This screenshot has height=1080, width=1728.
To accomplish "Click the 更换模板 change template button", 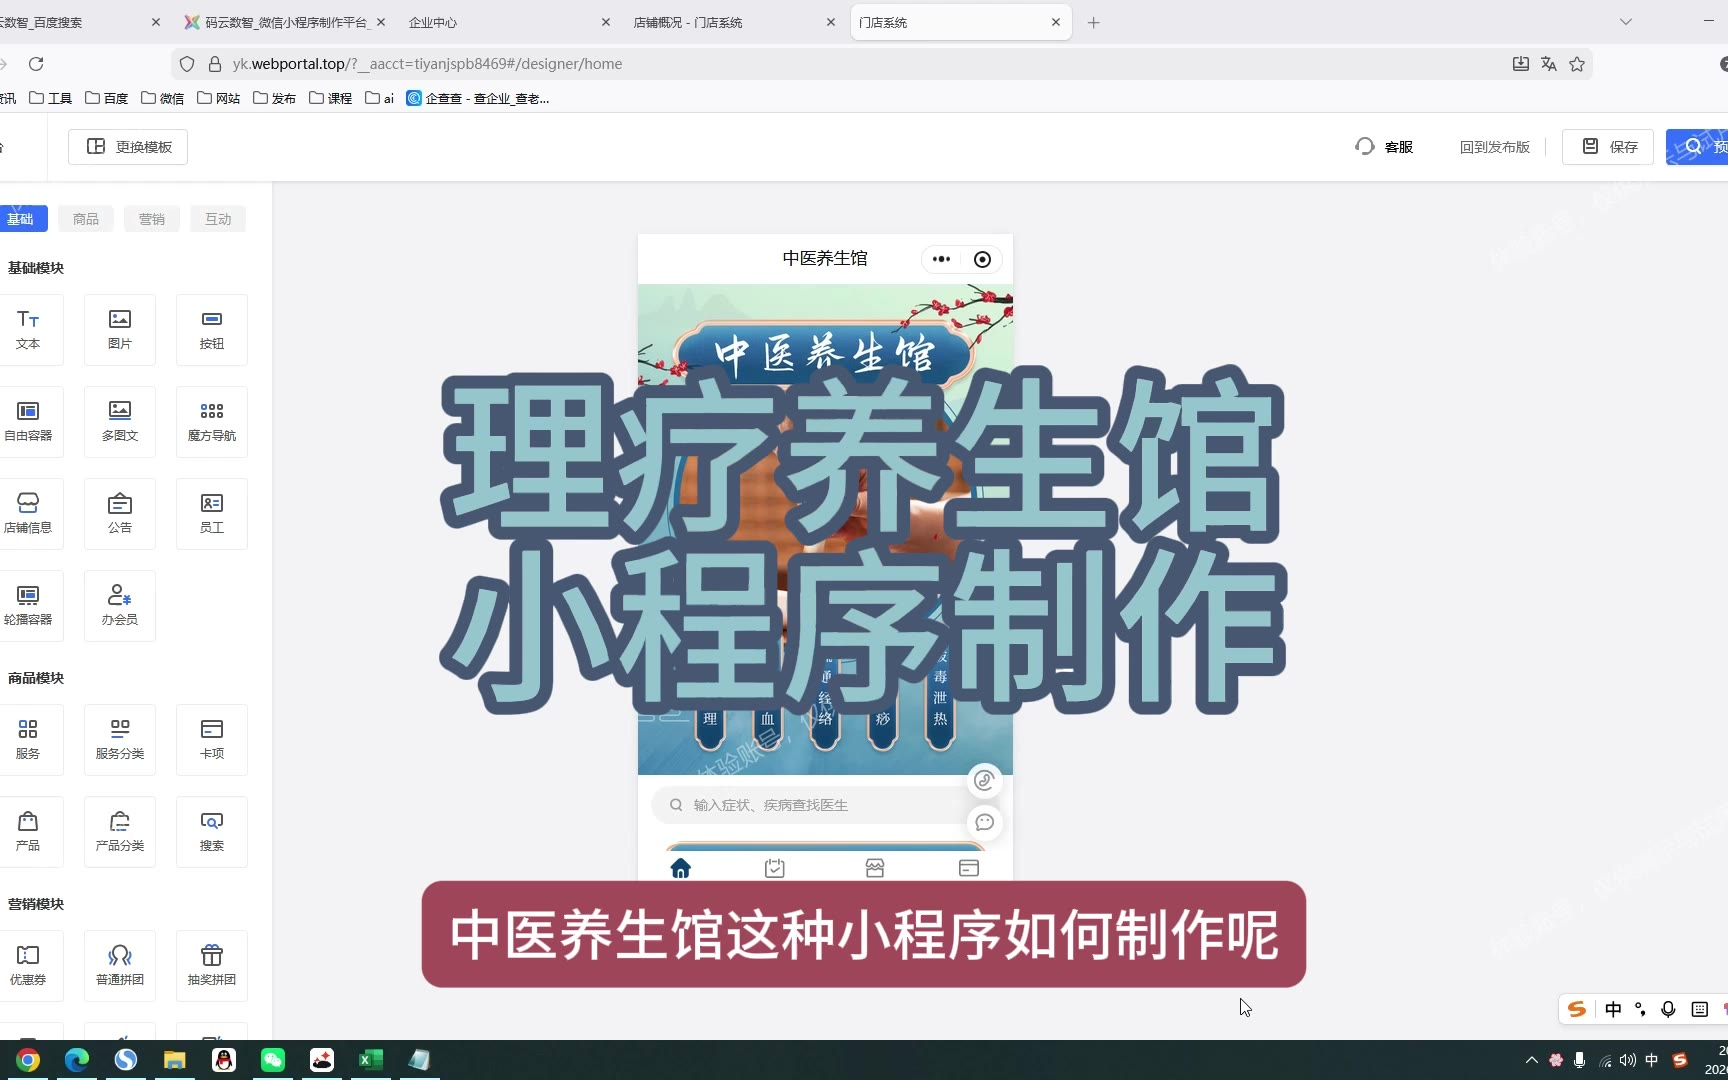I will point(128,147).
